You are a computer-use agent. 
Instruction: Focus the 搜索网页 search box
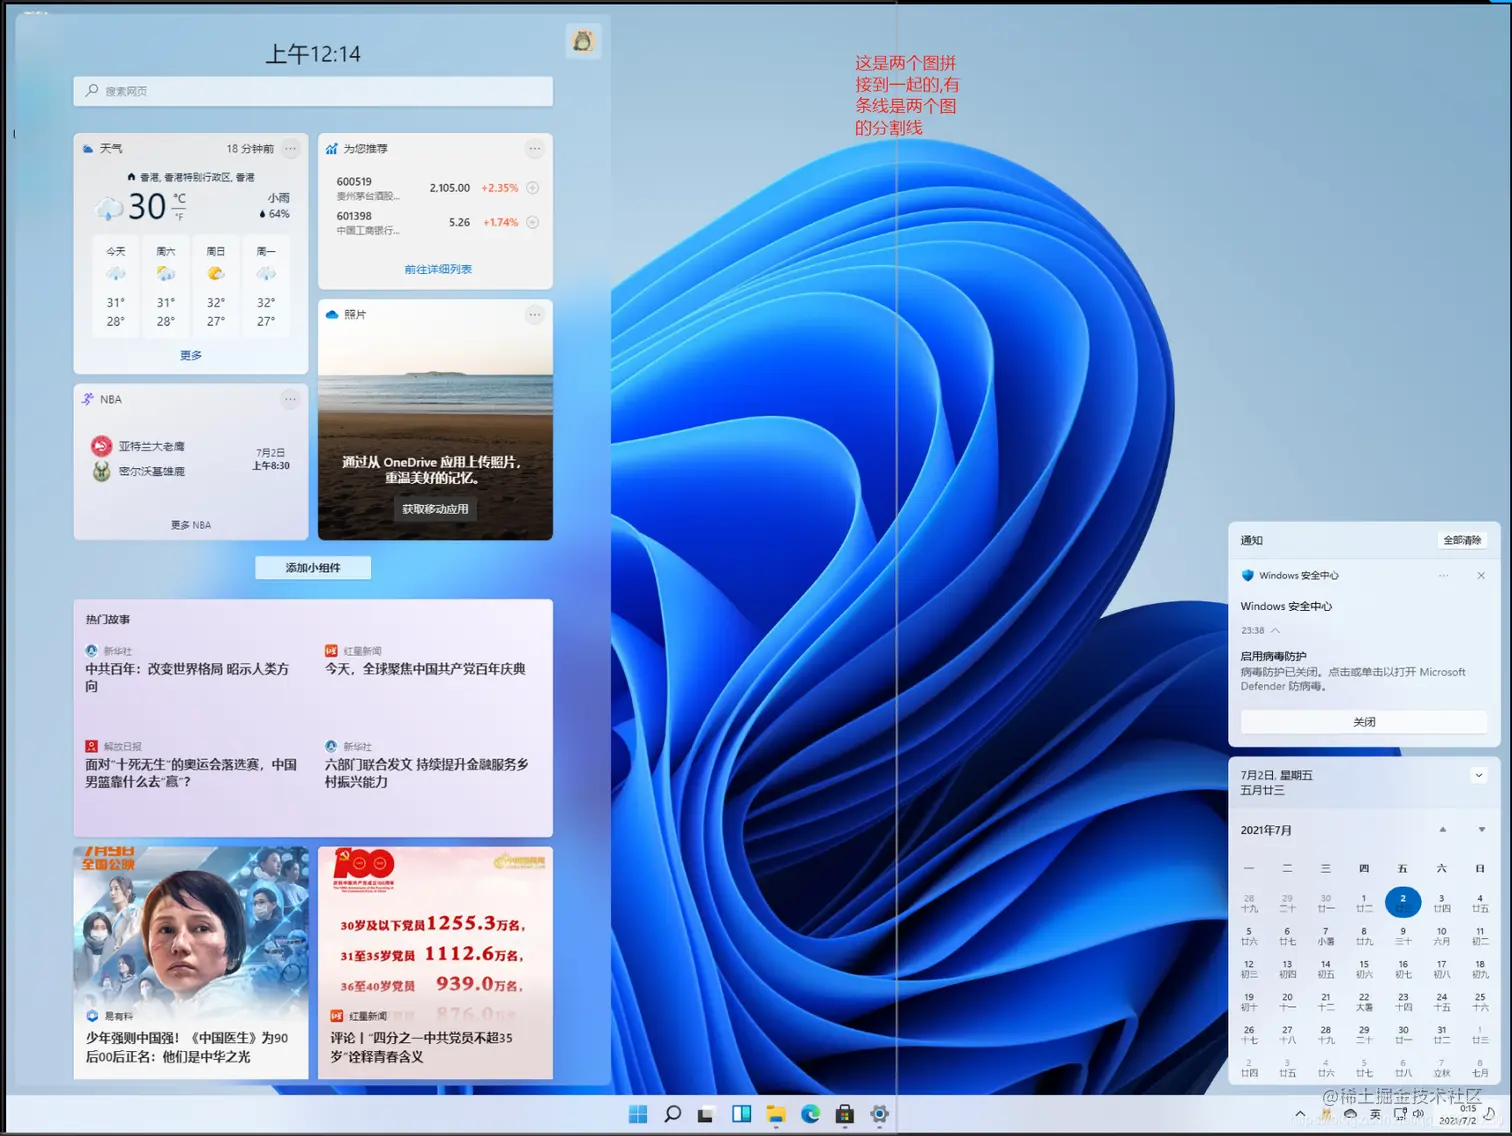(313, 91)
